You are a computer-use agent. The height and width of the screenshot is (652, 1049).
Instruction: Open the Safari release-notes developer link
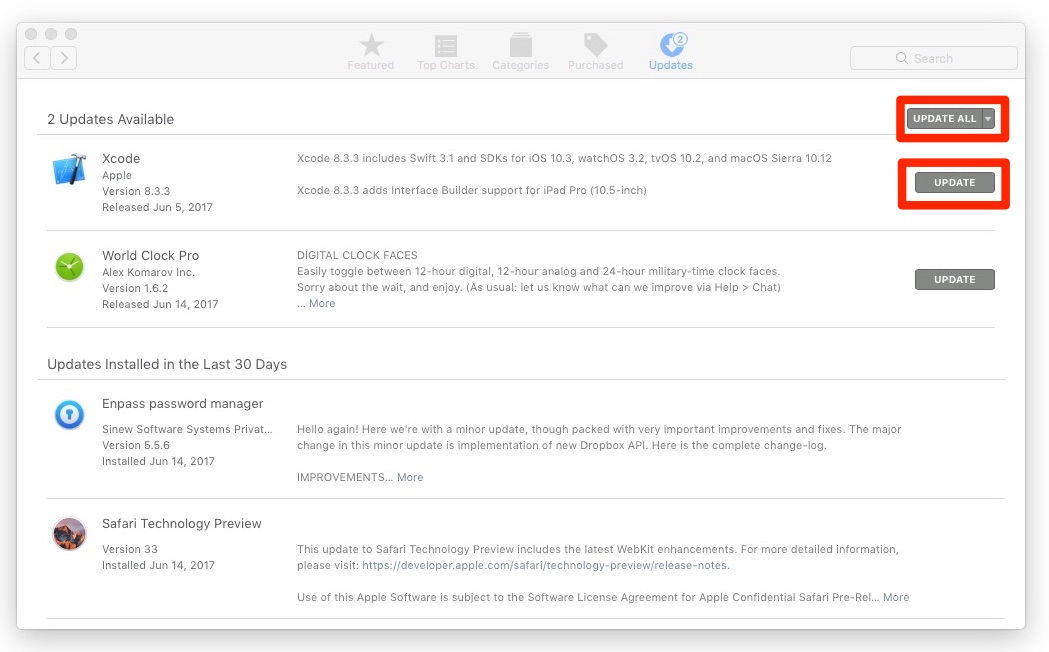(x=545, y=565)
